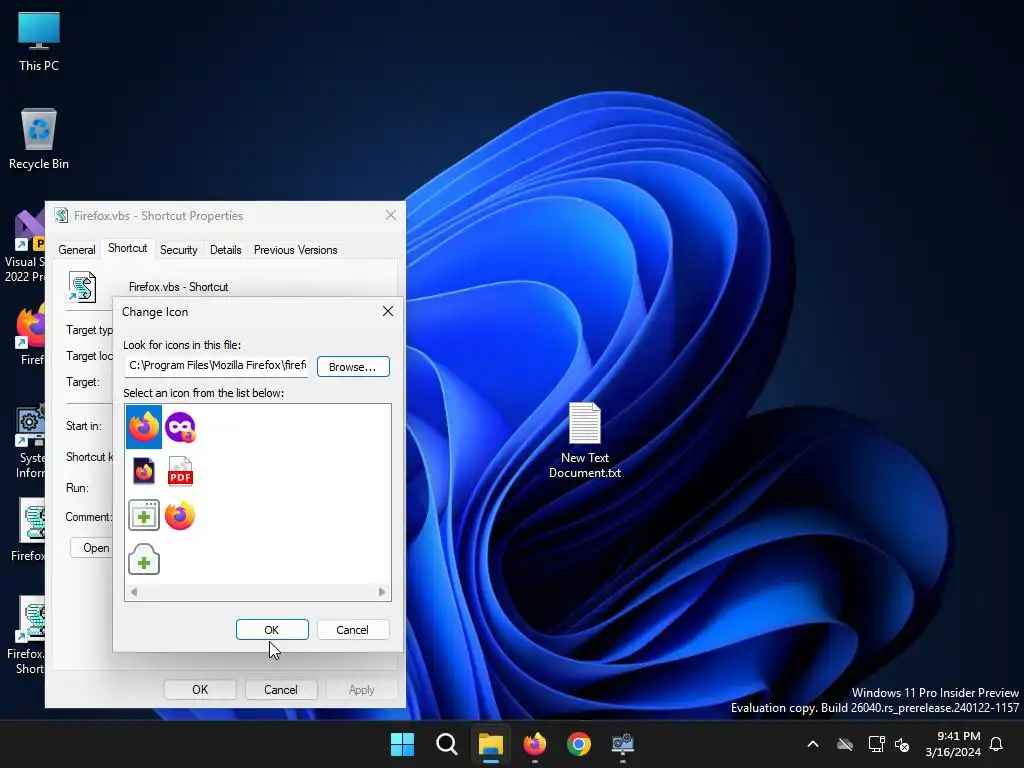The height and width of the screenshot is (768, 1024).
Task: Open notifications bell in taskbar
Action: [997, 744]
